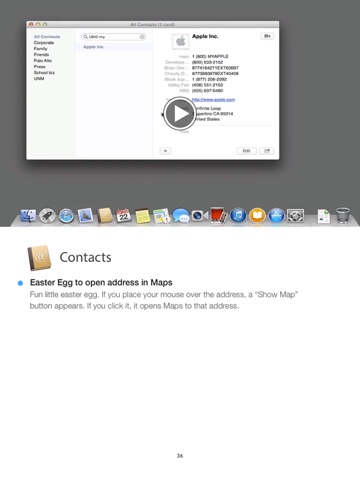The image size is (360, 480).
Task: Open yellow Notes icon in dock
Action: pyautogui.click(x=143, y=216)
